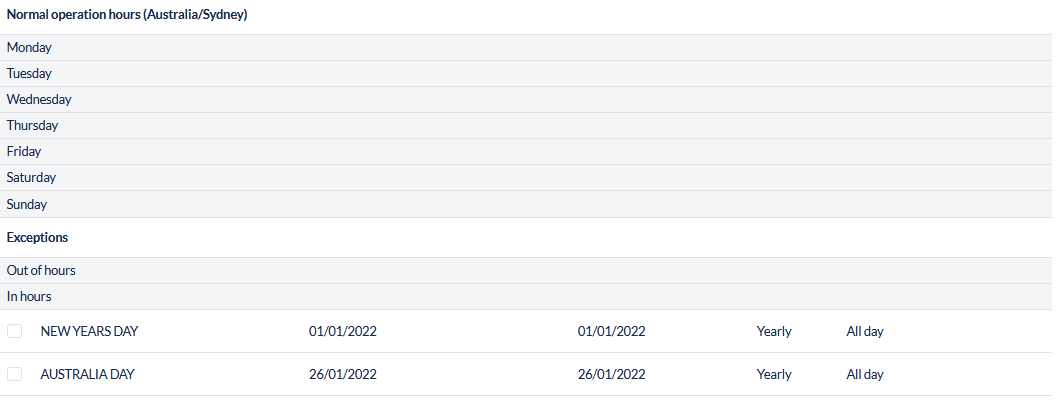This screenshot has height=405, width=1060.
Task: Click the Saturday operation hours row
Action: [31, 177]
